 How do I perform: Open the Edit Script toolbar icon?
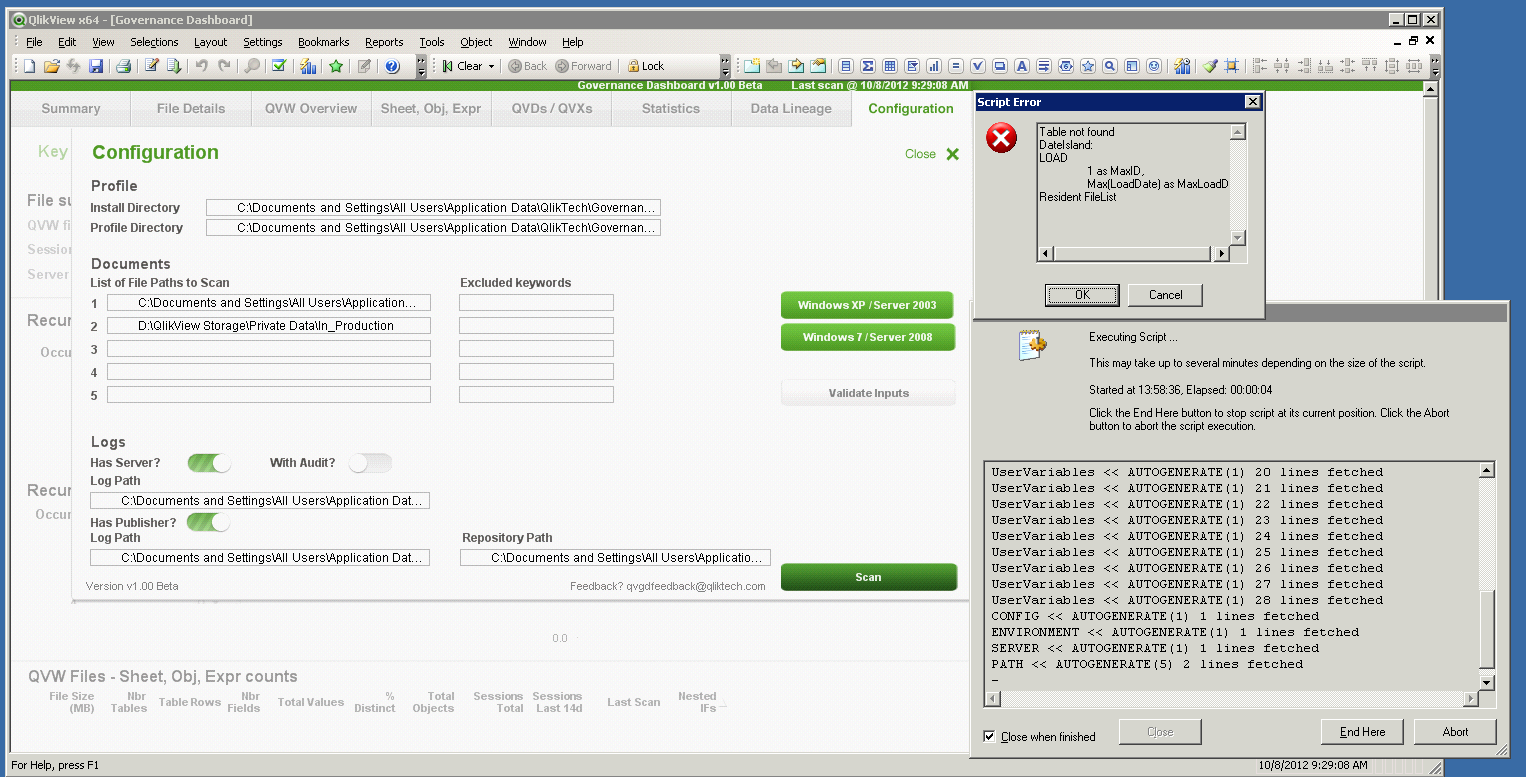coord(151,66)
